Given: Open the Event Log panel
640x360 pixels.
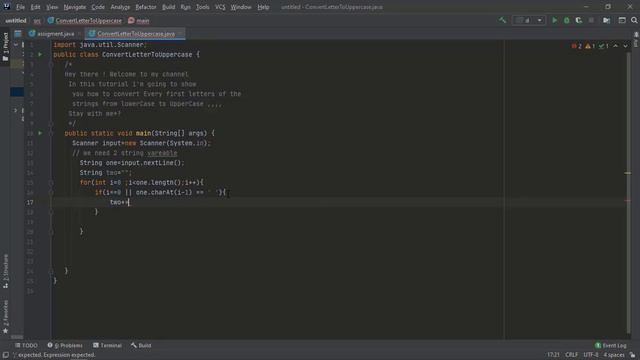Looking at the screenshot, I should (x=611, y=345).
